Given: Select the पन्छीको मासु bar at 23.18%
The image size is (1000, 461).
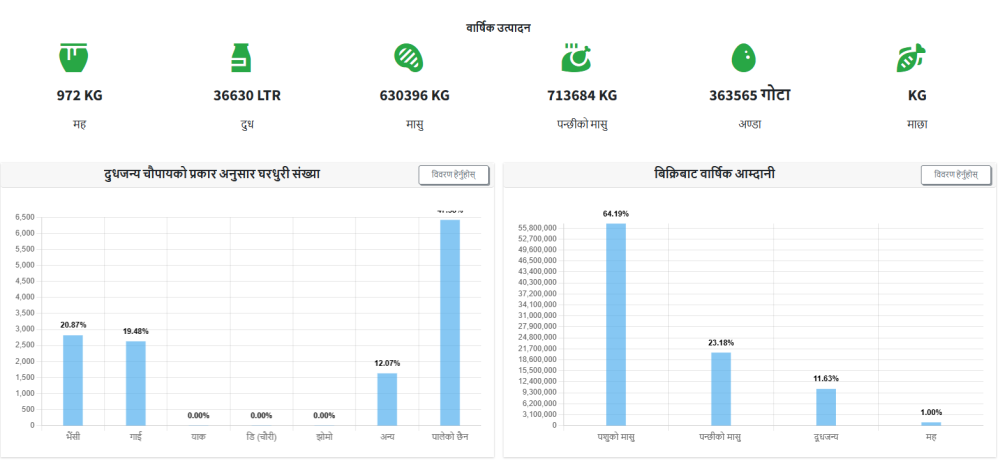Looking at the screenshot, I should [721, 388].
